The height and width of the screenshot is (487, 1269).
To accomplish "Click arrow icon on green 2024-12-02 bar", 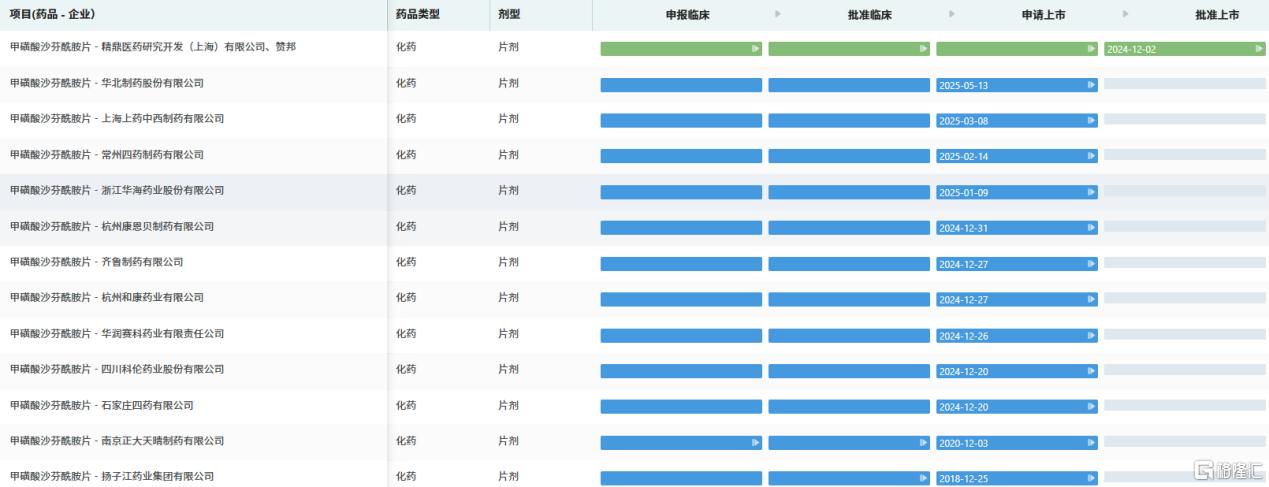I will point(1259,48).
